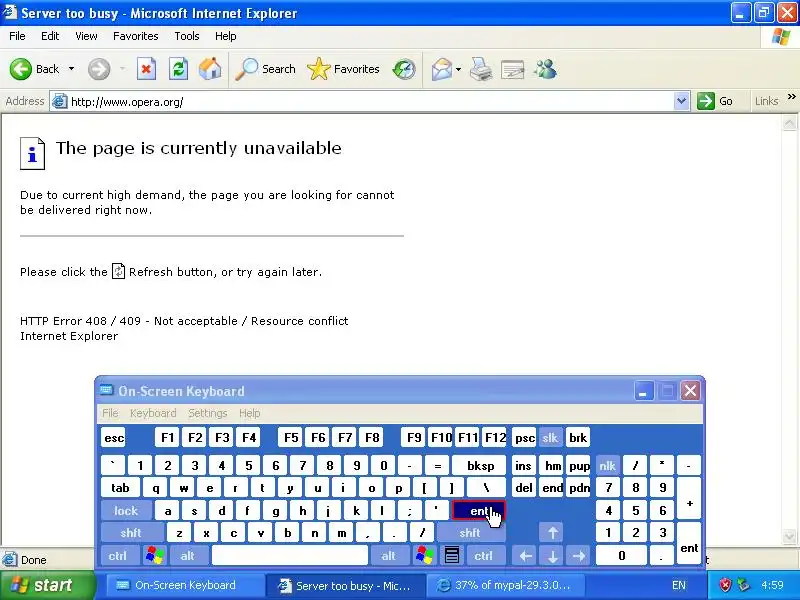Tap the left Windows key on keyboard
The height and width of the screenshot is (600, 800).
point(155,556)
